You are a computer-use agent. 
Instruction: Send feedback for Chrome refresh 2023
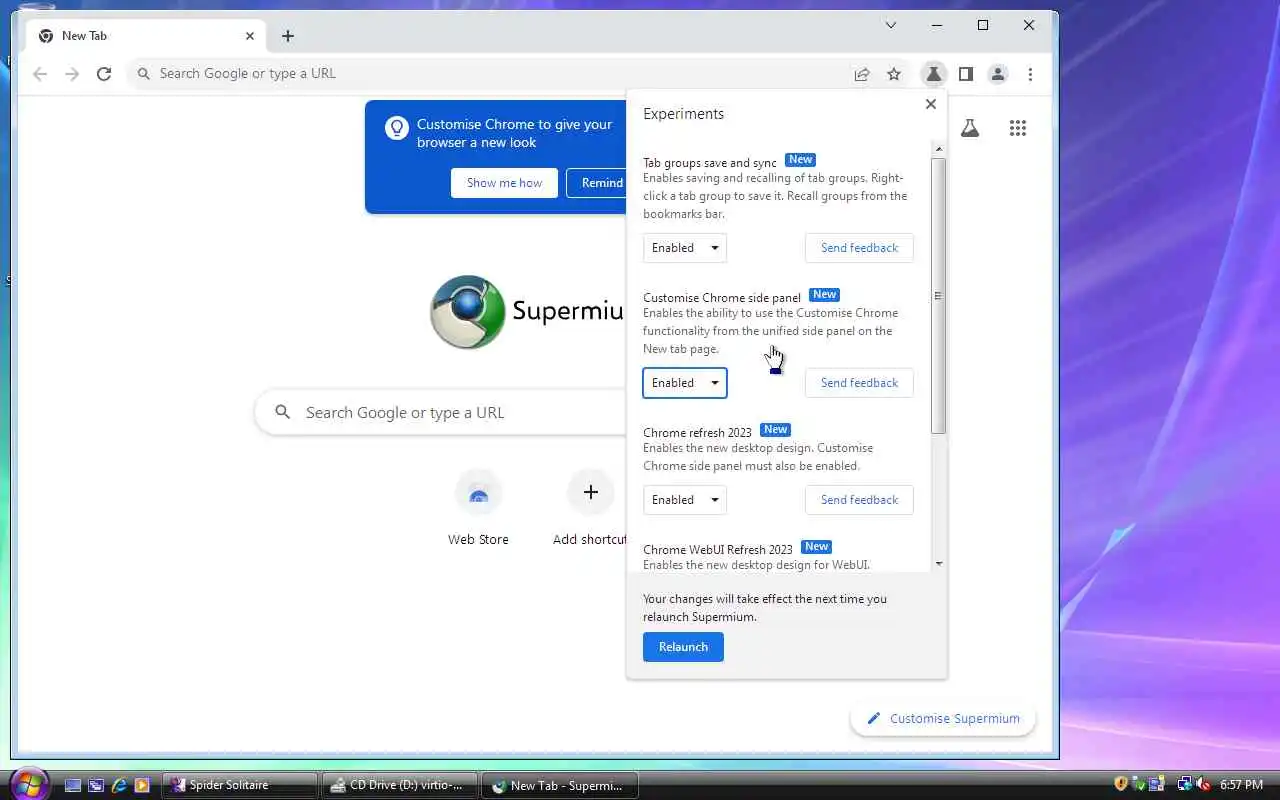tap(859, 500)
